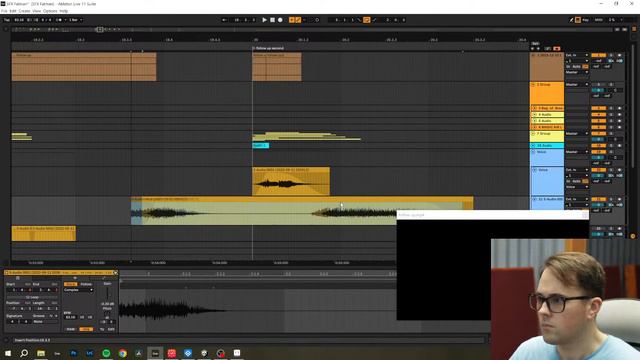Click the MIDI map mode button
The image size is (640, 360).
pyautogui.click(x=598, y=20)
